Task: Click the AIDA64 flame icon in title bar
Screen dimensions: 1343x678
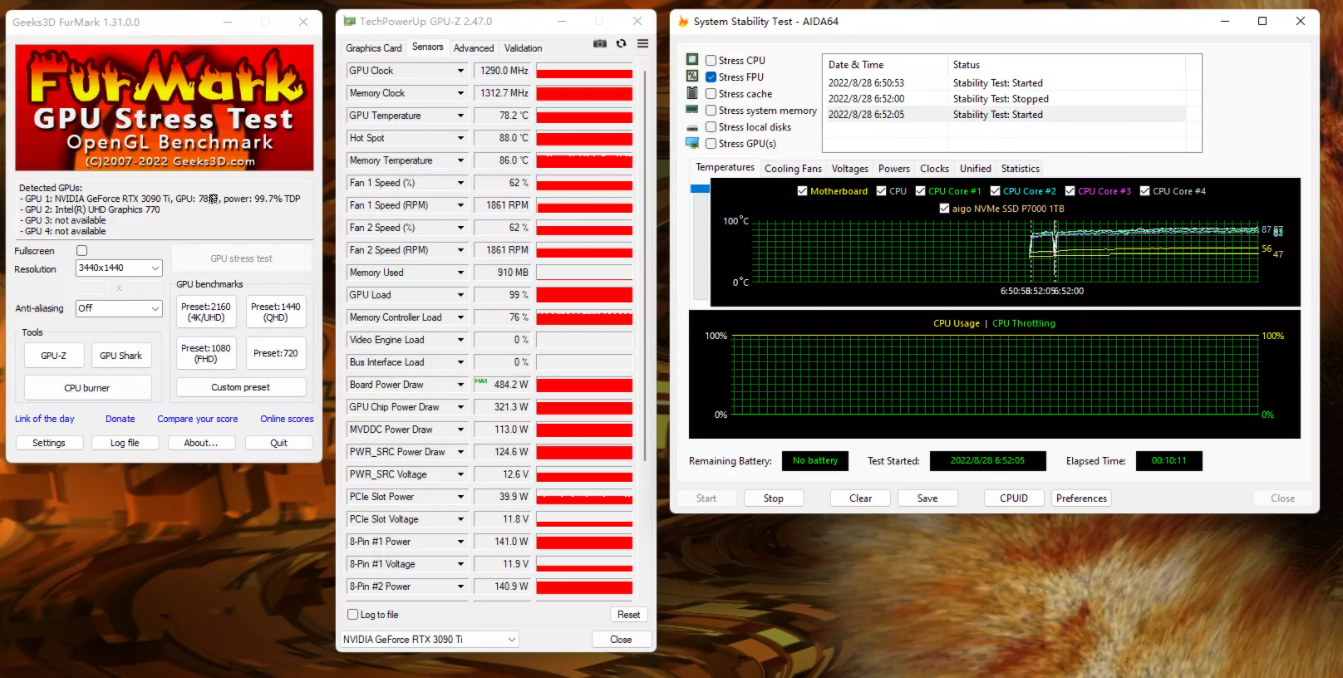Action: pyautogui.click(x=683, y=21)
